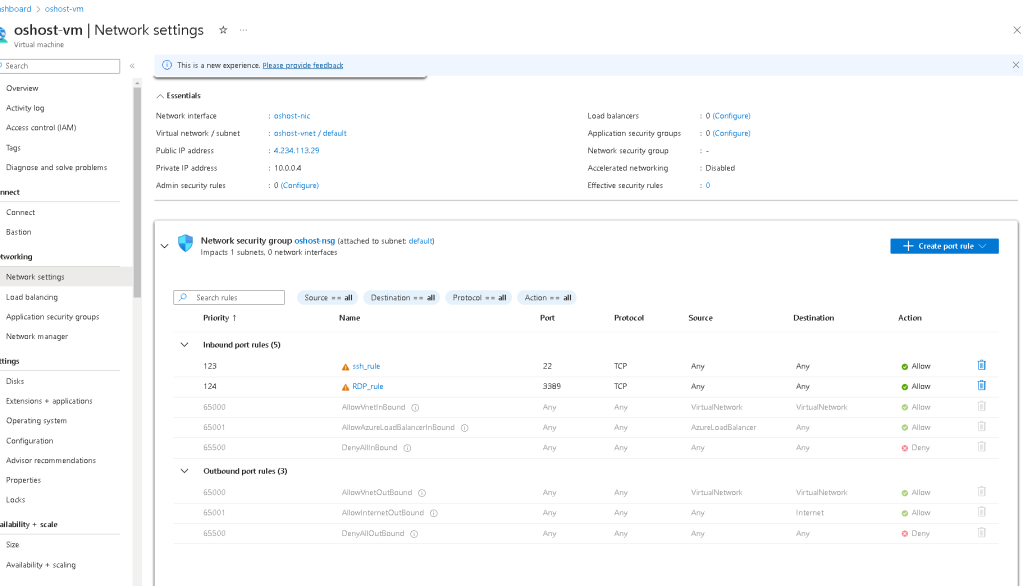The width and height of the screenshot is (1023, 586).
Task: Open Disks in the sidebar
Action: [x=15, y=381]
